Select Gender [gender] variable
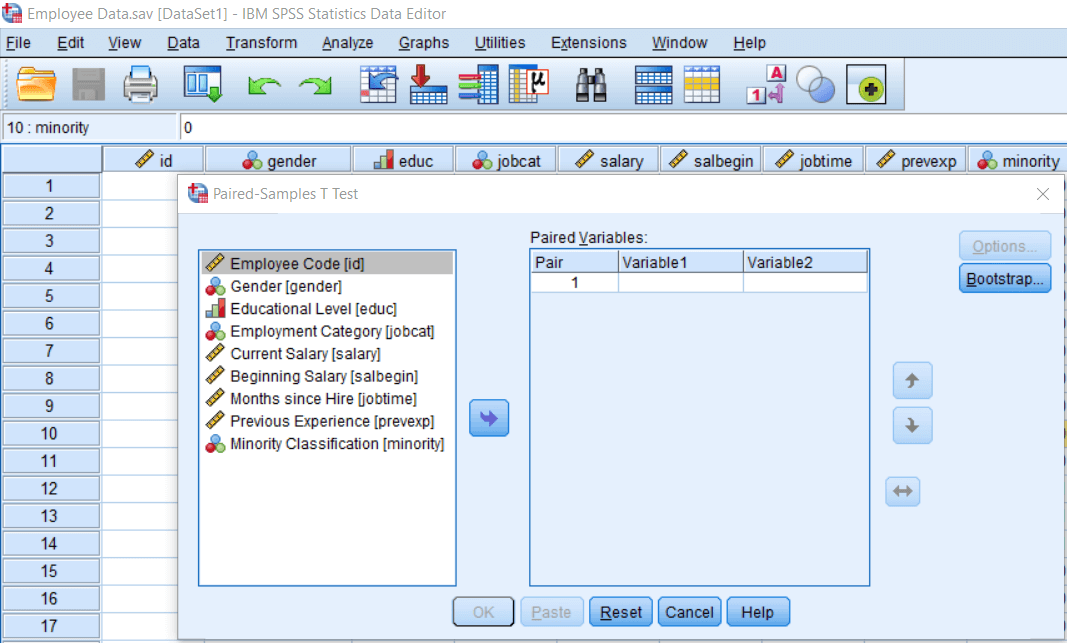The image size is (1067, 643). tap(327, 286)
